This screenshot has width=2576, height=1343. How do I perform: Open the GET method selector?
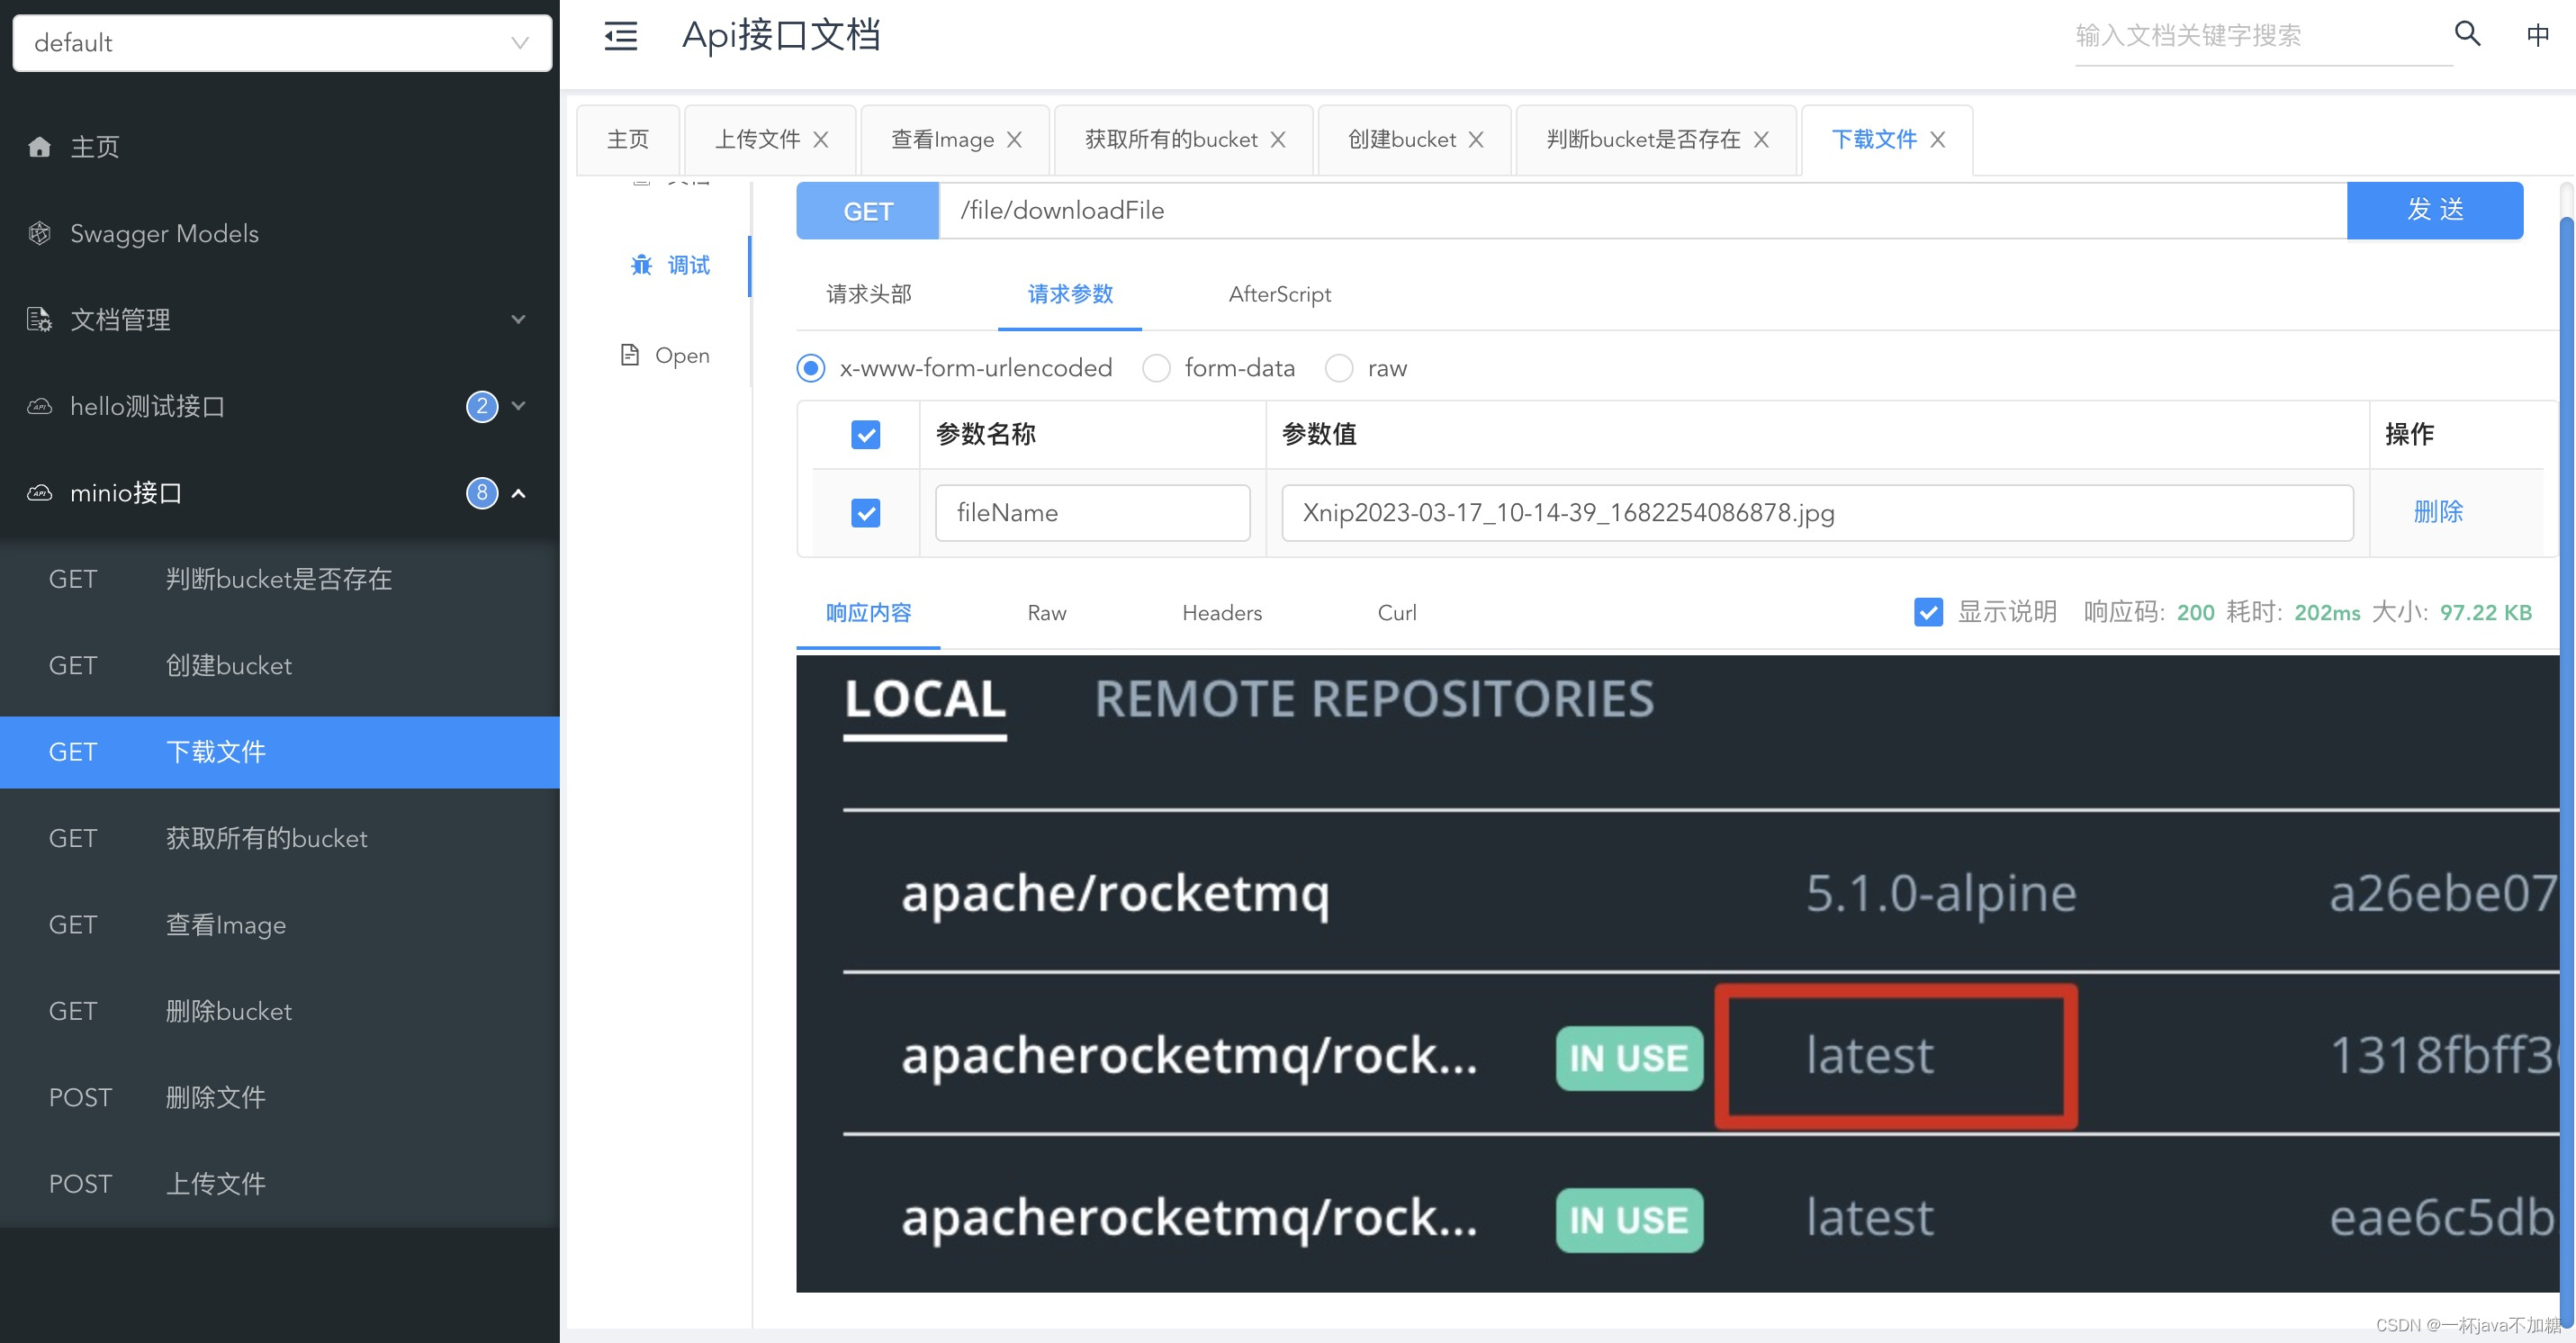(x=867, y=211)
